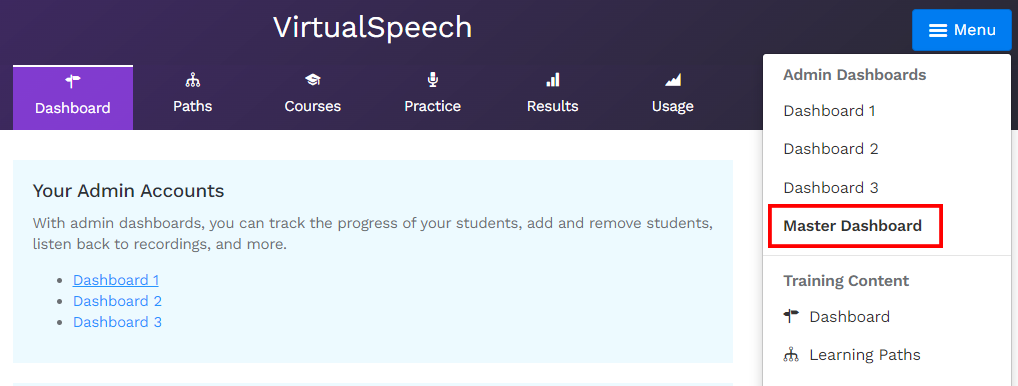The image size is (1018, 386).
Task: Collapse the blue Menu dropdown button
Action: [962, 30]
